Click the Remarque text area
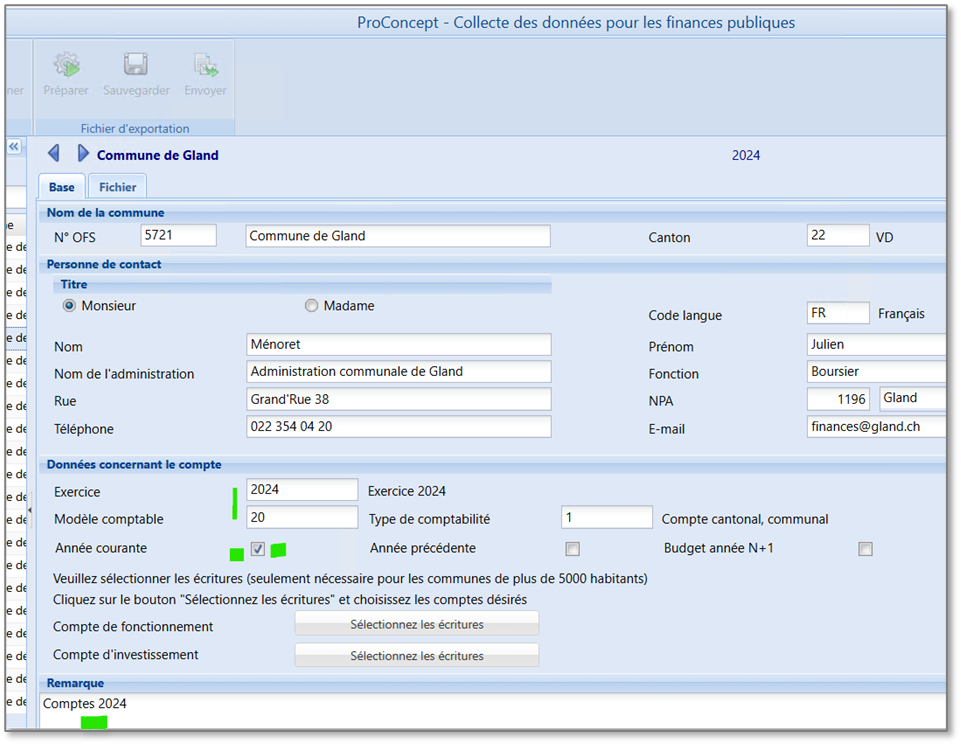The height and width of the screenshot is (745, 961). click(x=490, y=710)
